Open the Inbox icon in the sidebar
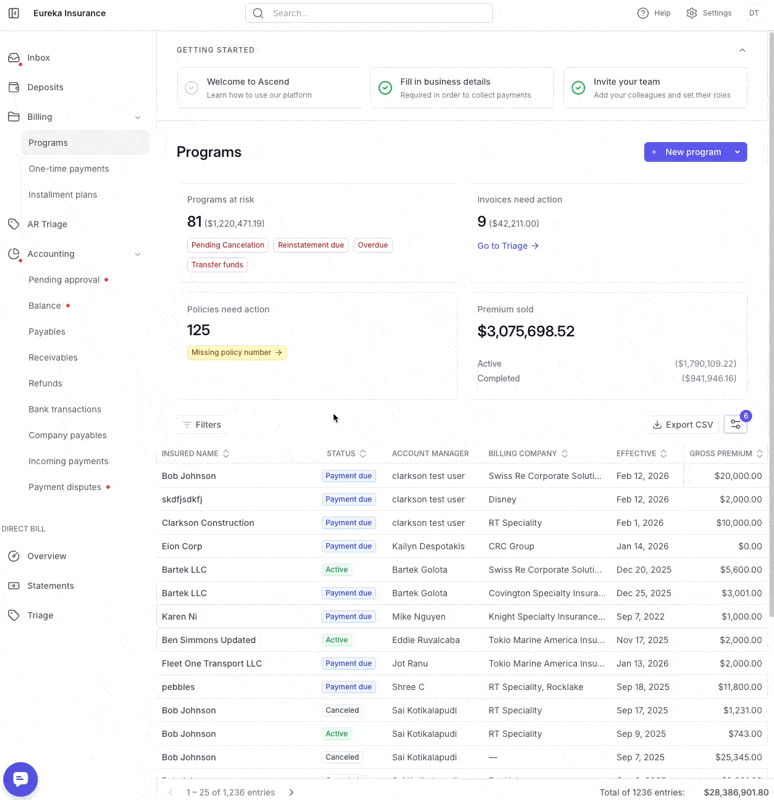Viewport: 774px width, 800px height. click(14, 58)
